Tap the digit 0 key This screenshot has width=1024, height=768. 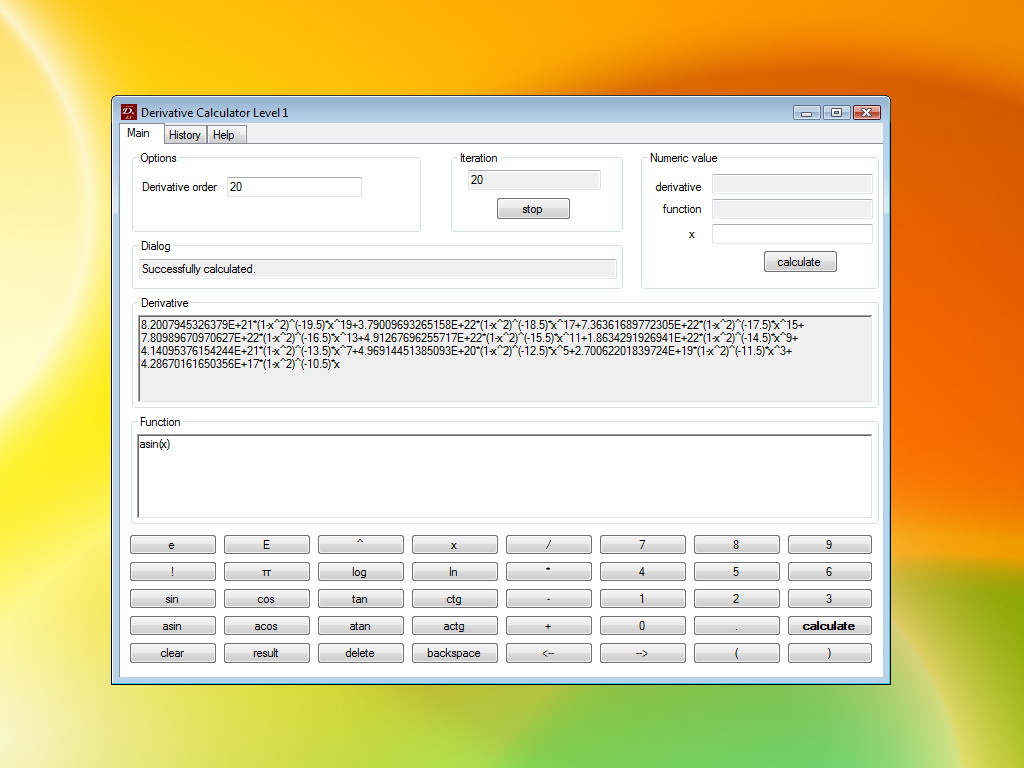point(643,626)
